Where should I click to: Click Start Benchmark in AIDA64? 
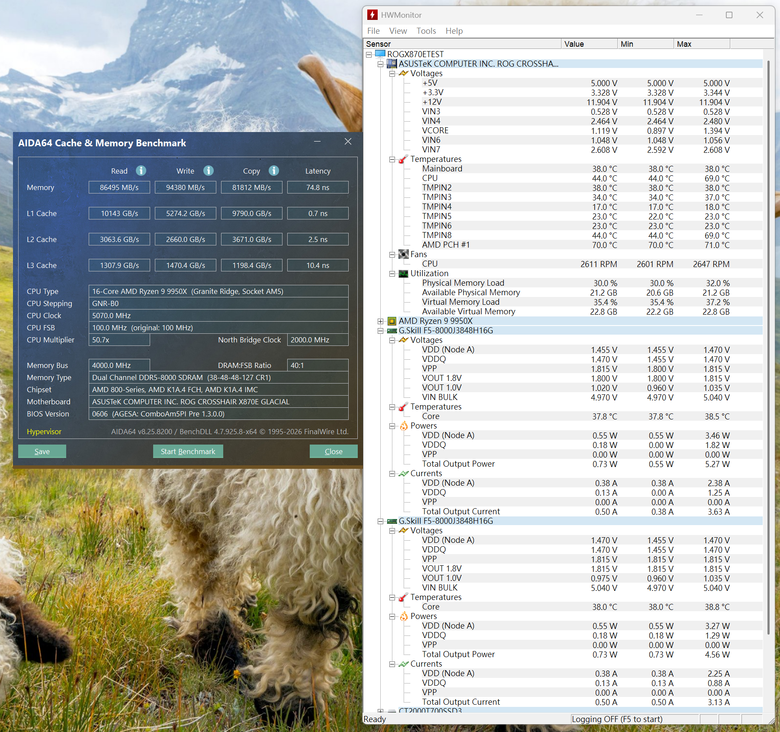coord(188,452)
